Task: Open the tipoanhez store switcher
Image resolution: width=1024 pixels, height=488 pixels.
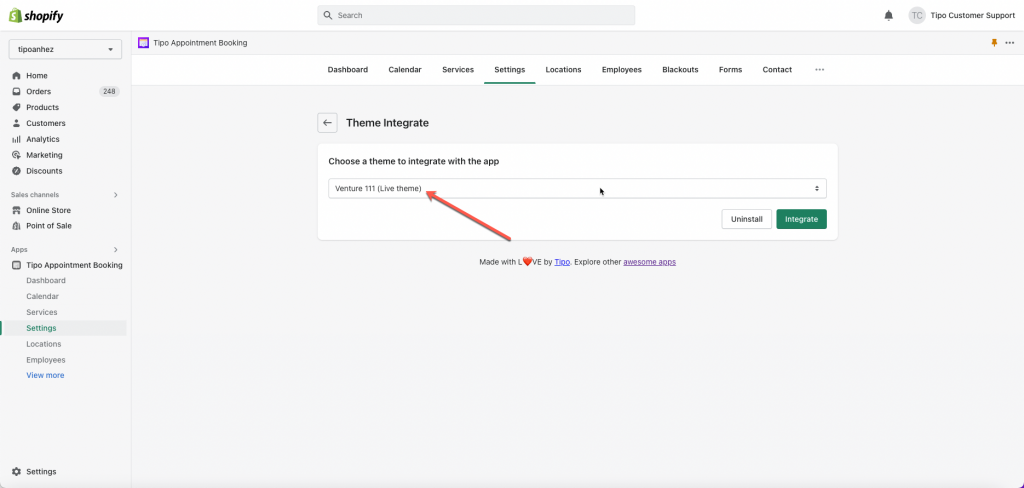Action: pos(65,50)
